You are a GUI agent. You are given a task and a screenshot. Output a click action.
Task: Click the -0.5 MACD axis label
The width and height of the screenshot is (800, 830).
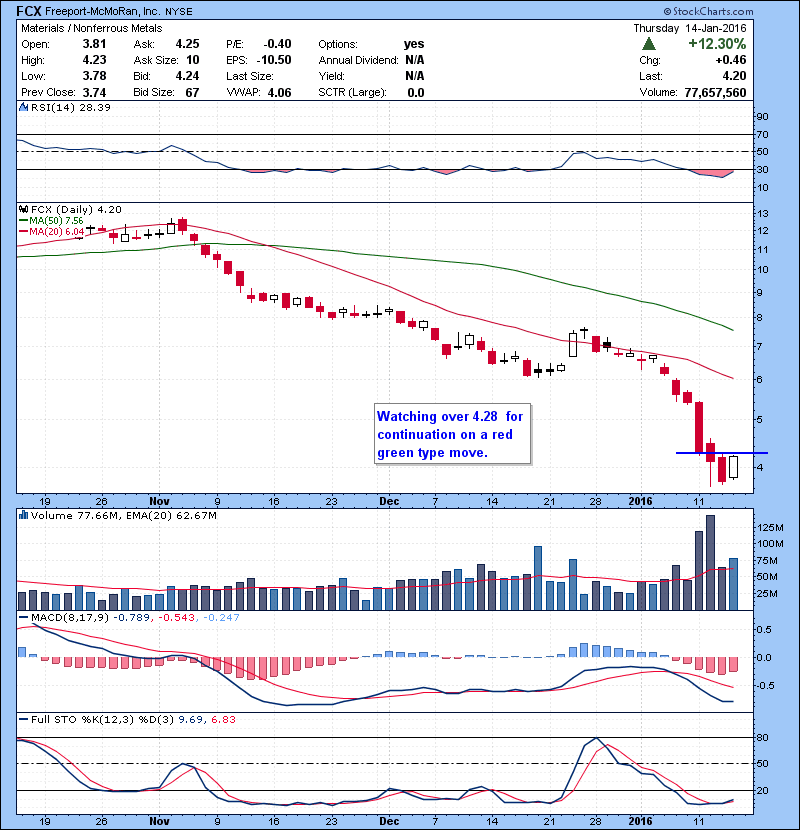766,685
